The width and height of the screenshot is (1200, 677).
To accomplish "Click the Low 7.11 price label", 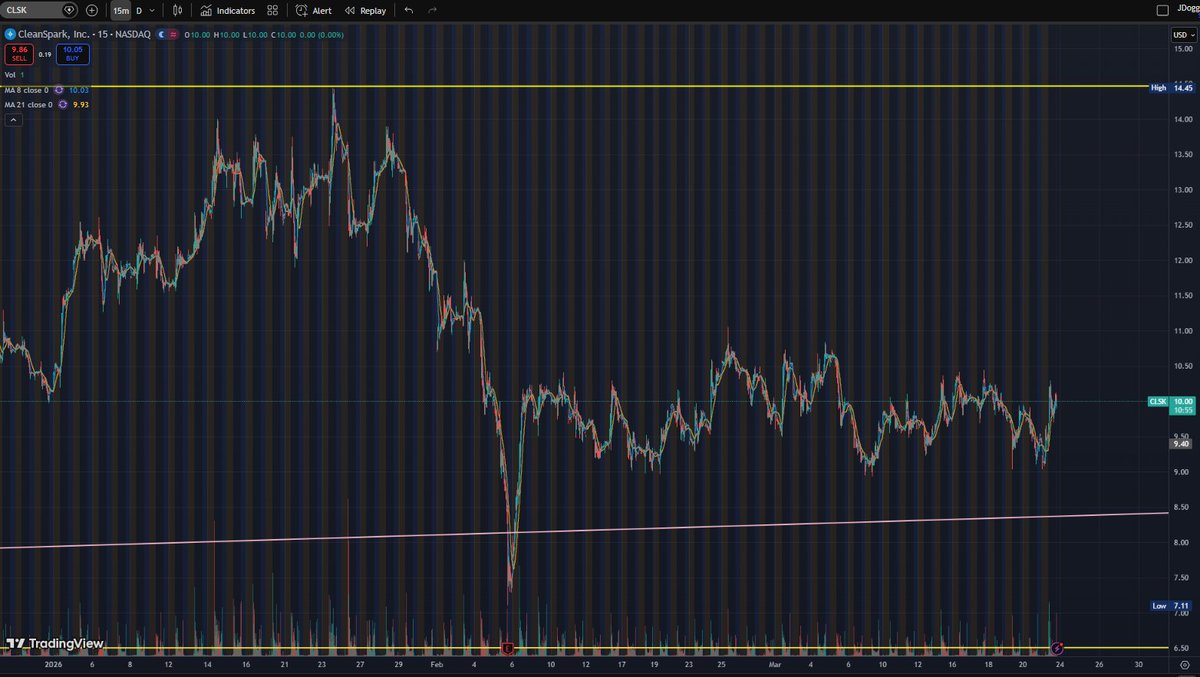I will [x=1171, y=606].
